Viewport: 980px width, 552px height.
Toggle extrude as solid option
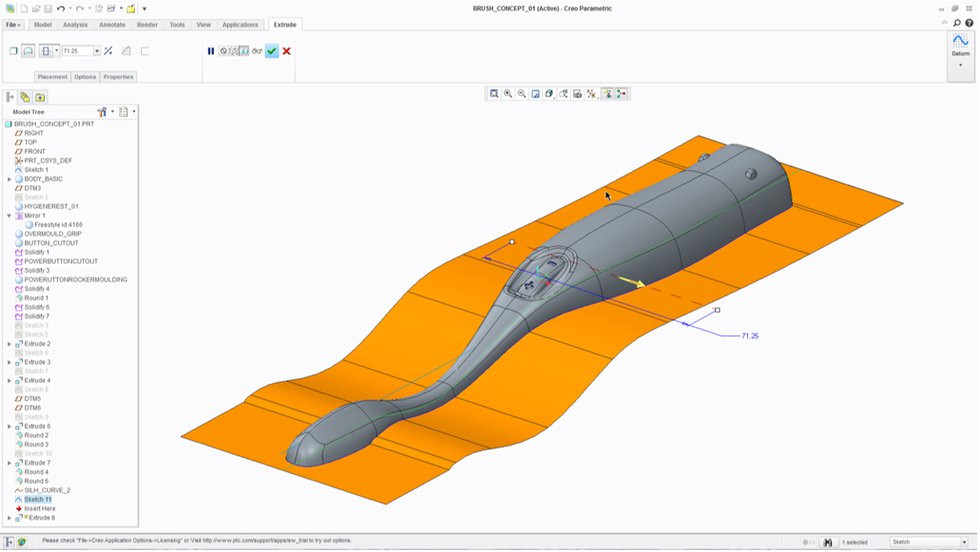(13, 51)
